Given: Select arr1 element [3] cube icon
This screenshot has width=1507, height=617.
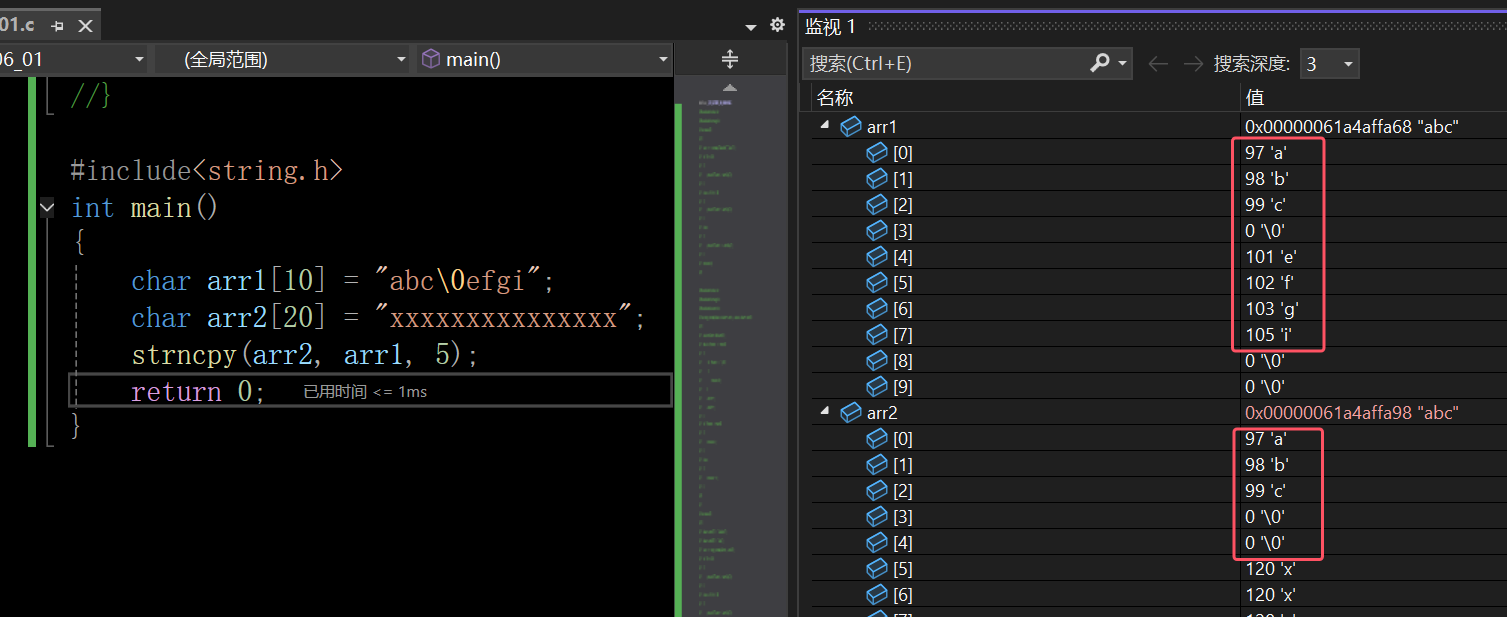Looking at the screenshot, I should pos(877,230).
